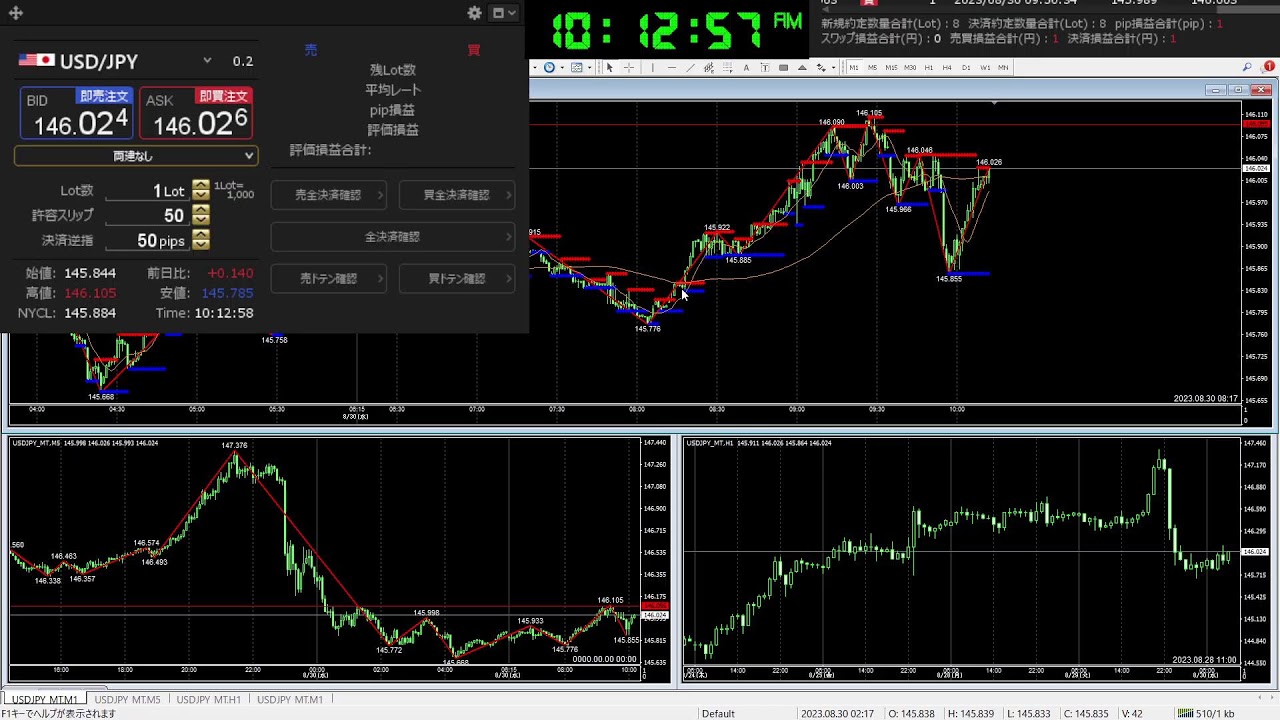Select the crosshair cursor tool
The width and height of the screenshot is (1280, 720).
point(629,68)
